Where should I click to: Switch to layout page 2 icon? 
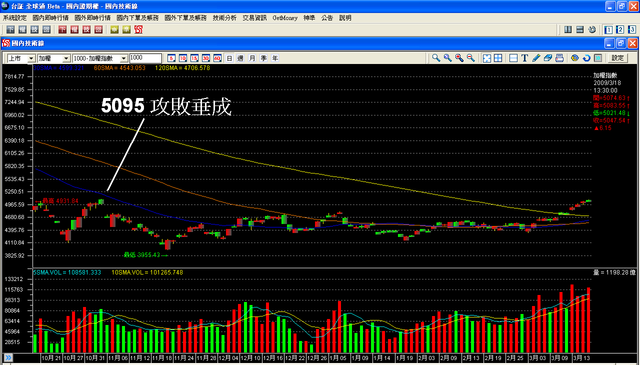620,29
